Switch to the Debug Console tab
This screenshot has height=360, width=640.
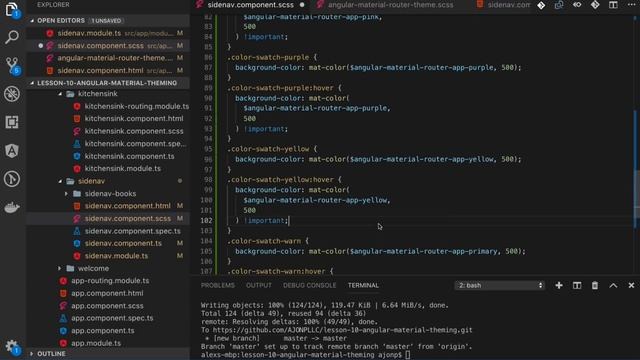(309, 285)
